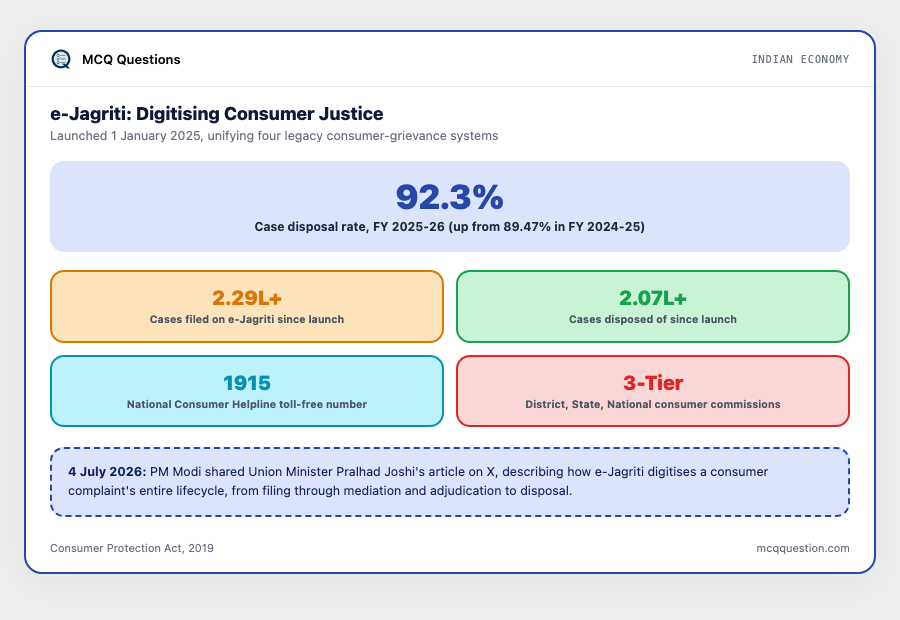Click the Consumer Protection Act, 2019 footer
The width and height of the screenshot is (900, 620).
click(131, 548)
